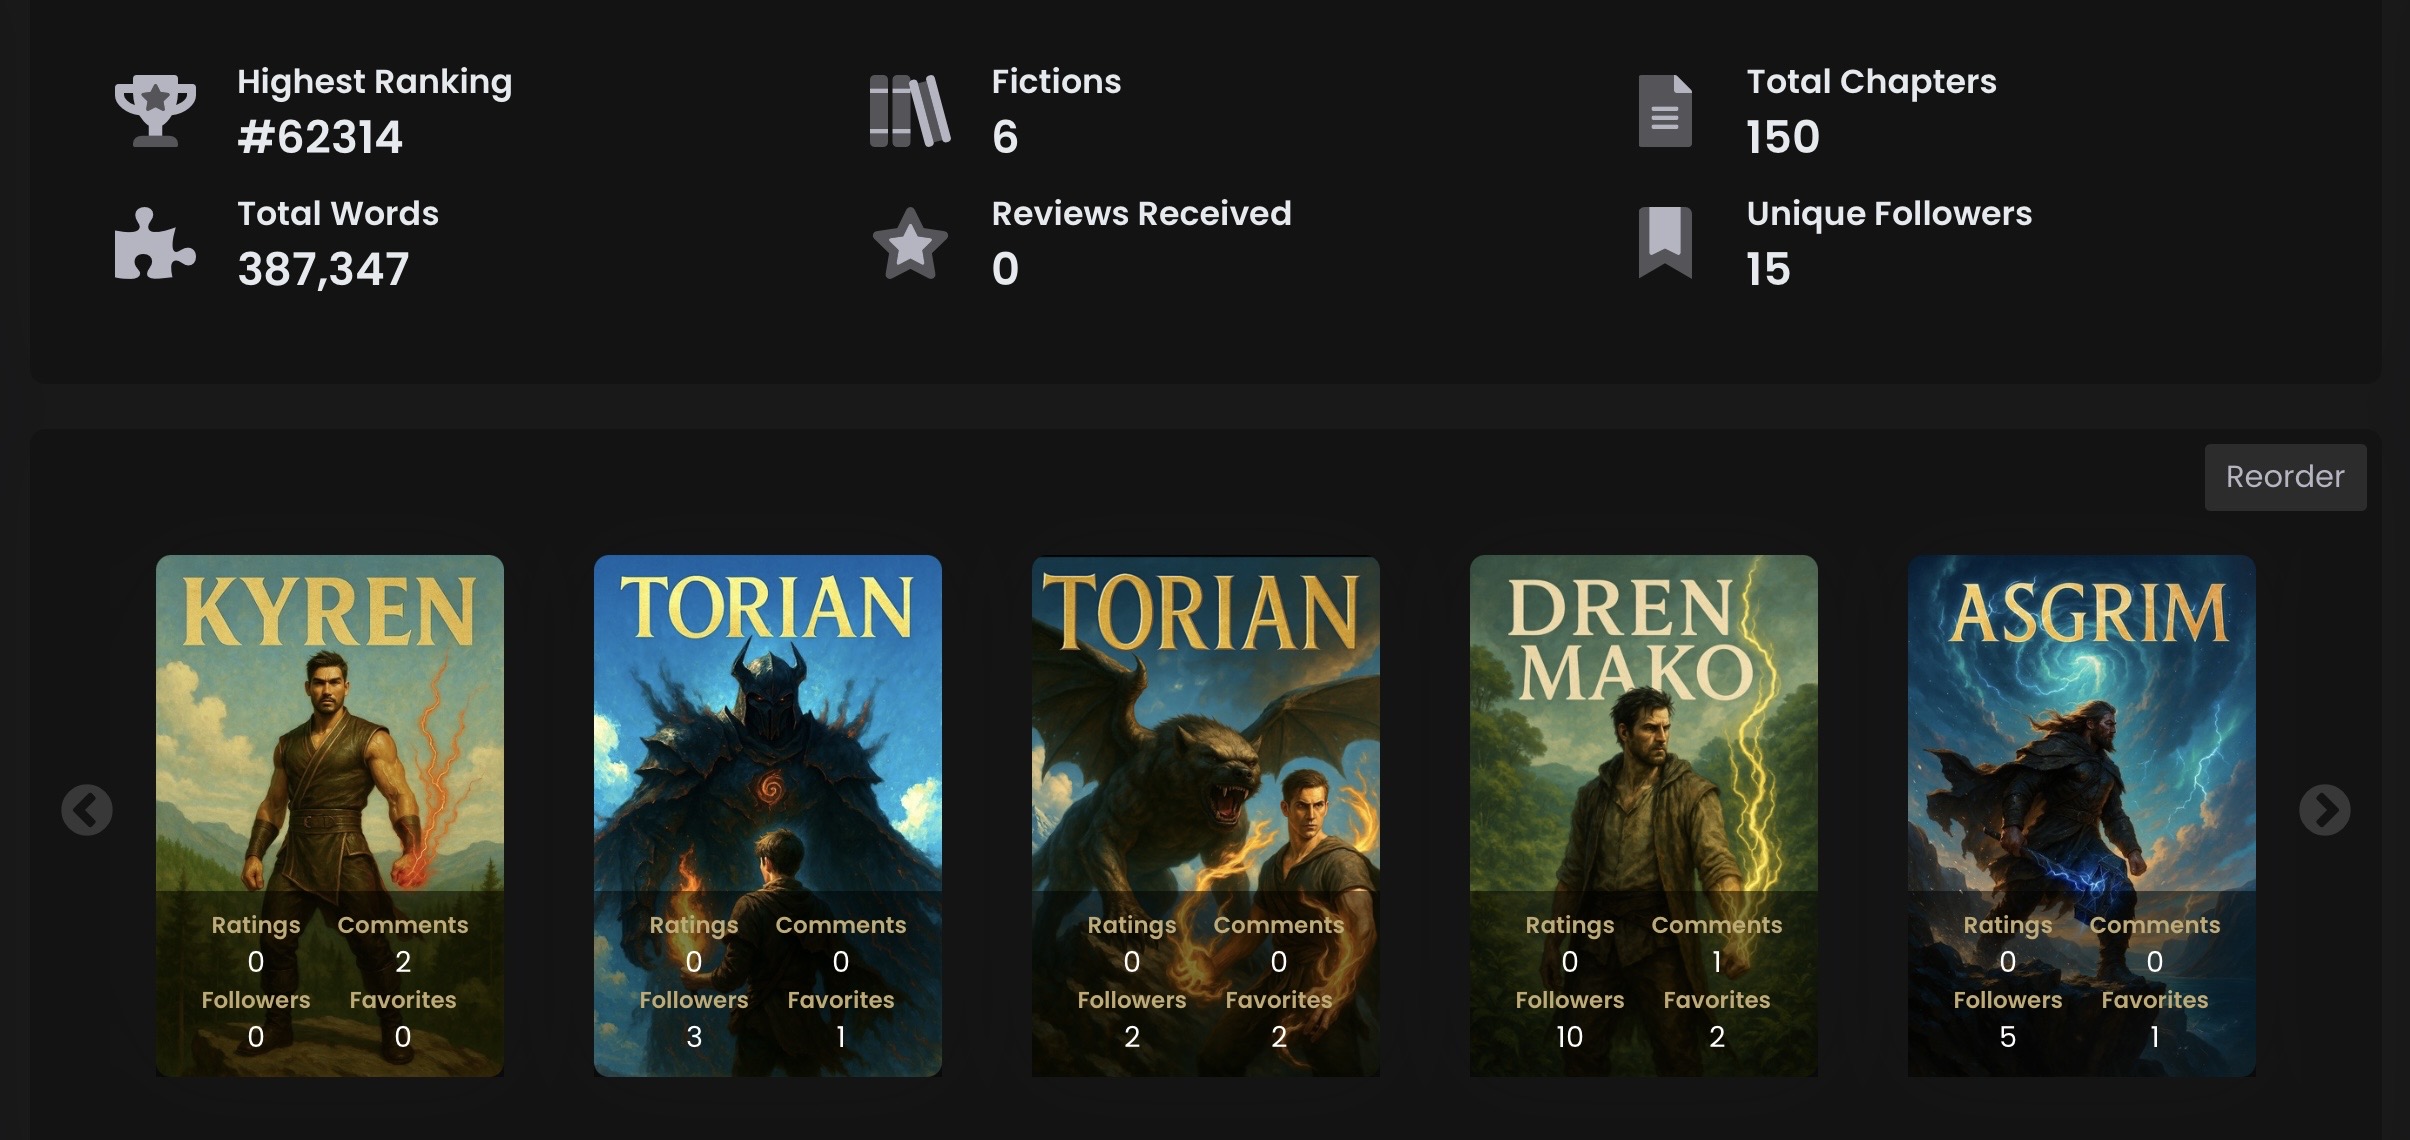
Task: Click Dren Mako's Followers count 10
Action: point(1569,1037)
